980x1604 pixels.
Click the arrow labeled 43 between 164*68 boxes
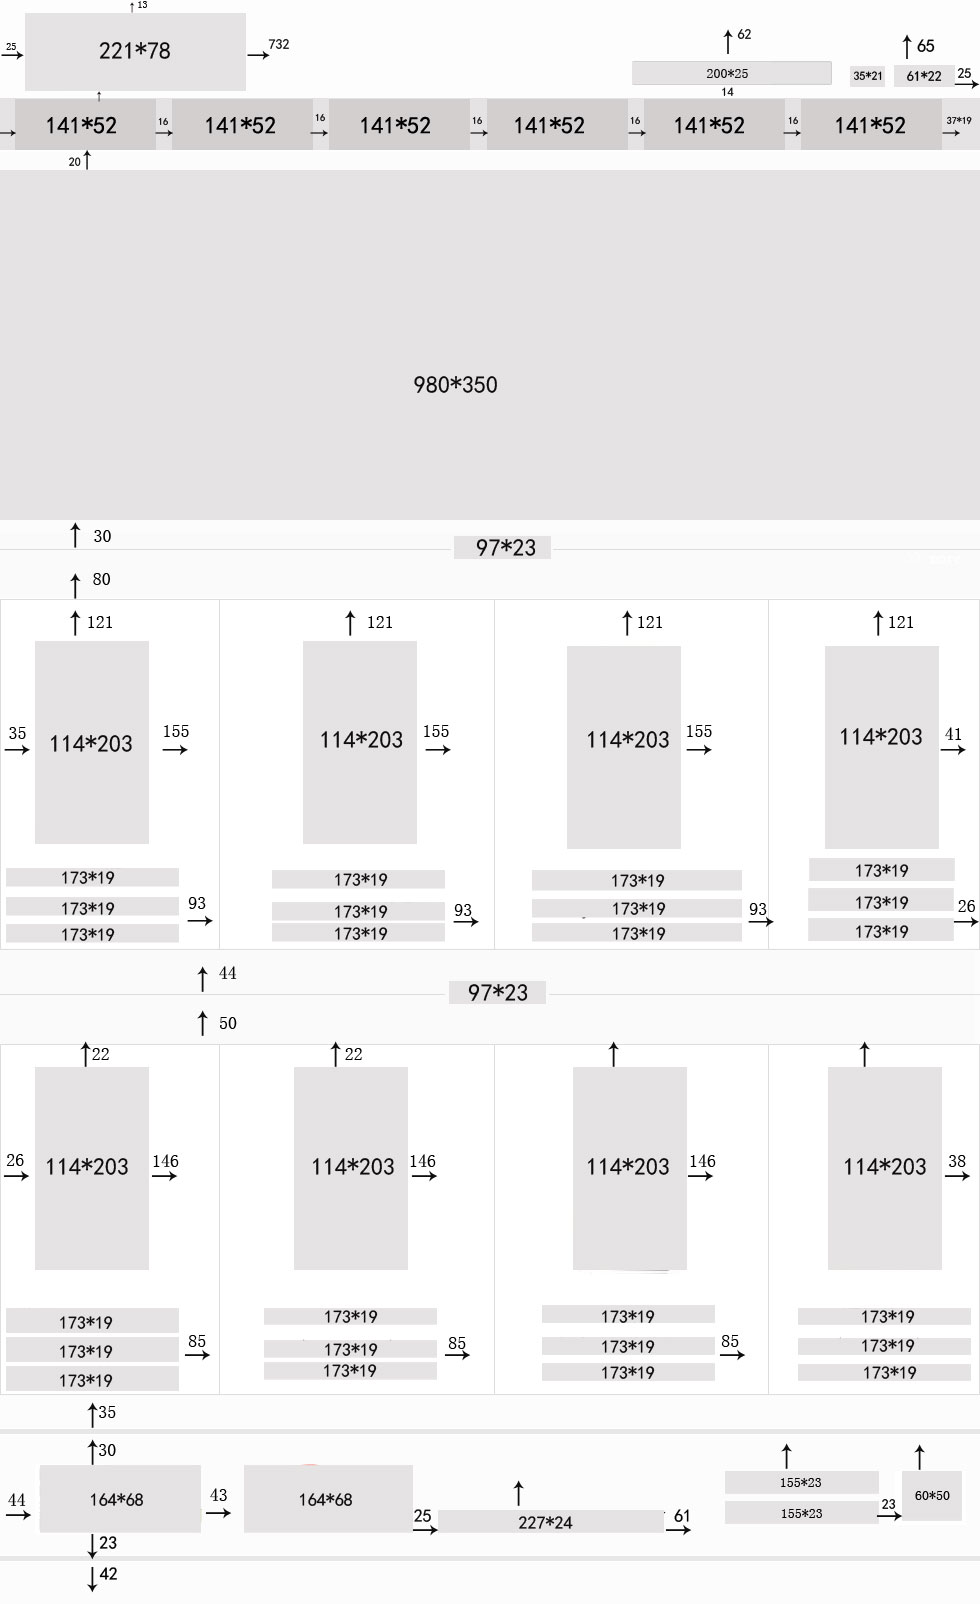[x=219, y=1513]
